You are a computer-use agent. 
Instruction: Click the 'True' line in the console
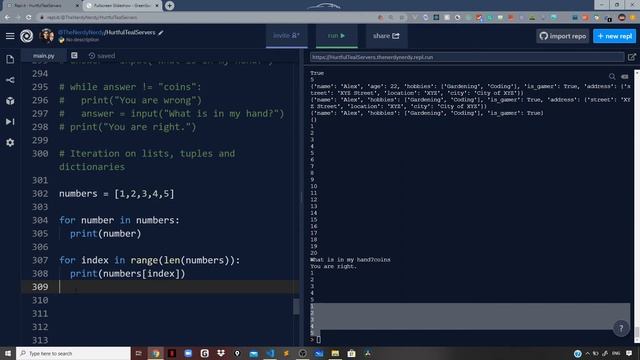[317, 73]
